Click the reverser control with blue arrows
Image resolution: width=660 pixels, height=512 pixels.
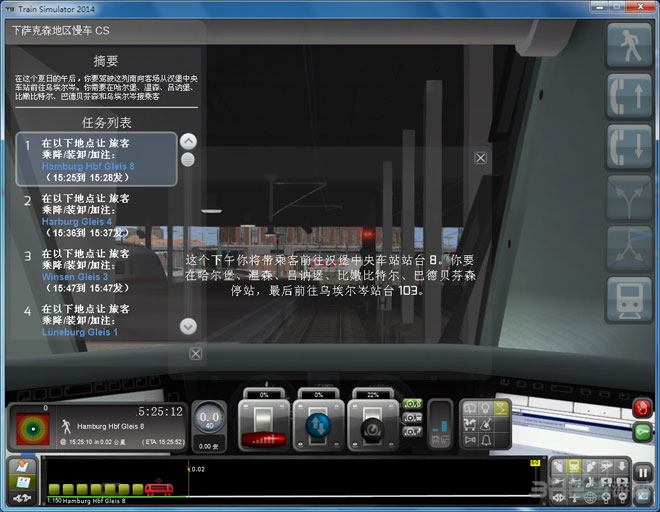pyautogui.click(x=319, y=424)
